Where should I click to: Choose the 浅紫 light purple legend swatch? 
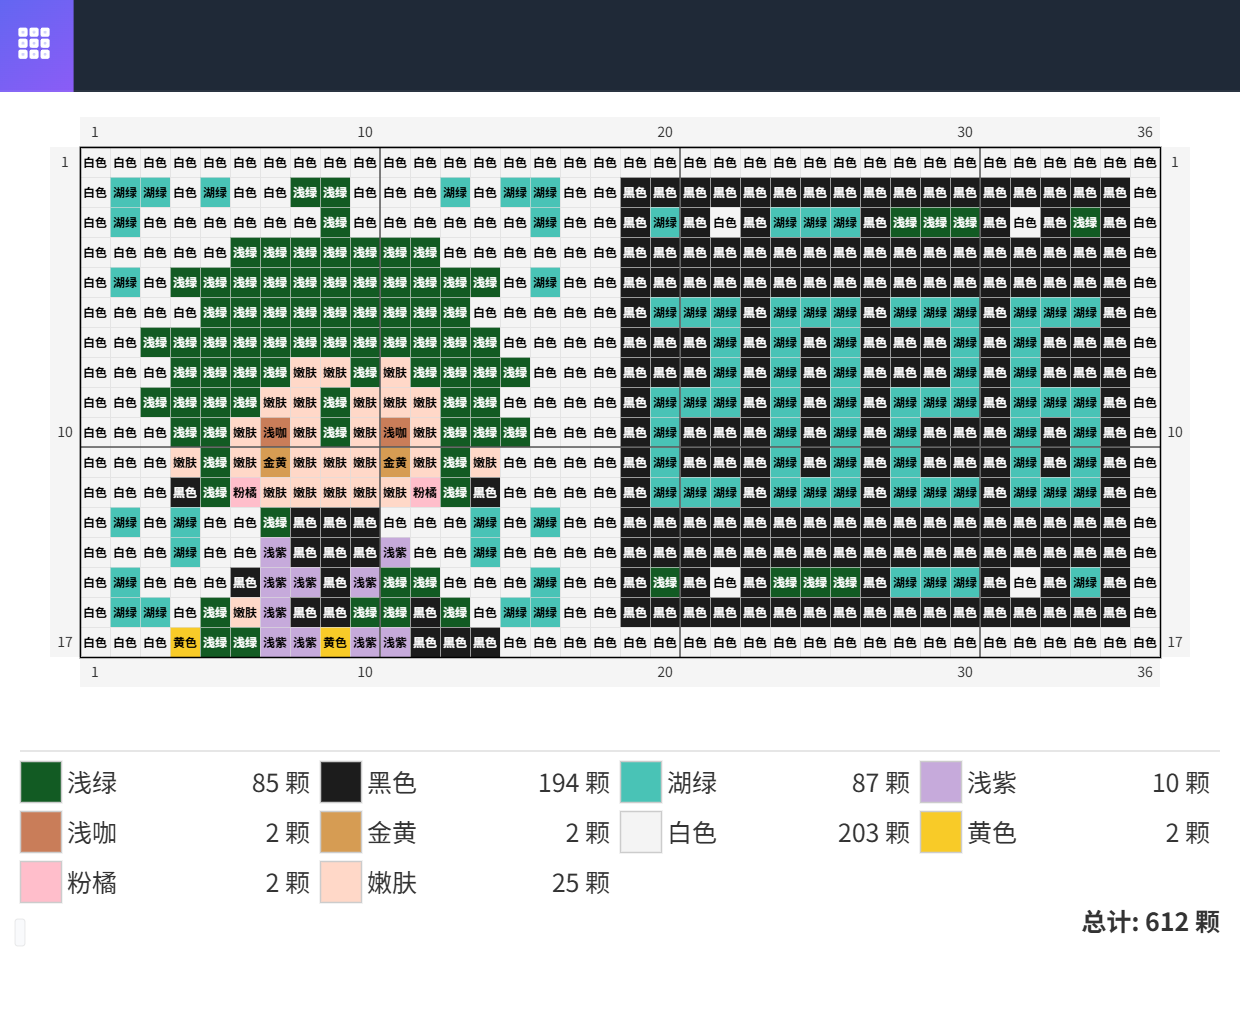click(x=941, y=782)
